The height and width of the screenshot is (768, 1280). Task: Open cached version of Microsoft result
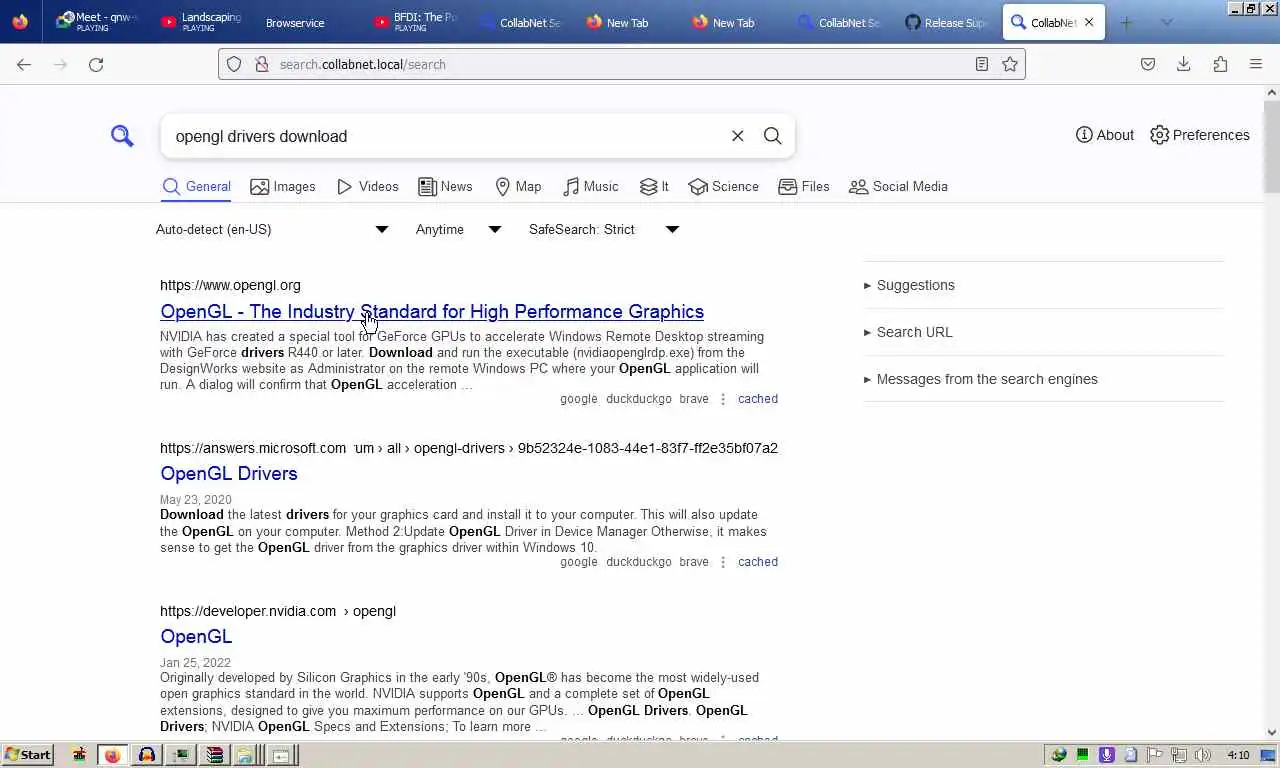pos(758,562)
